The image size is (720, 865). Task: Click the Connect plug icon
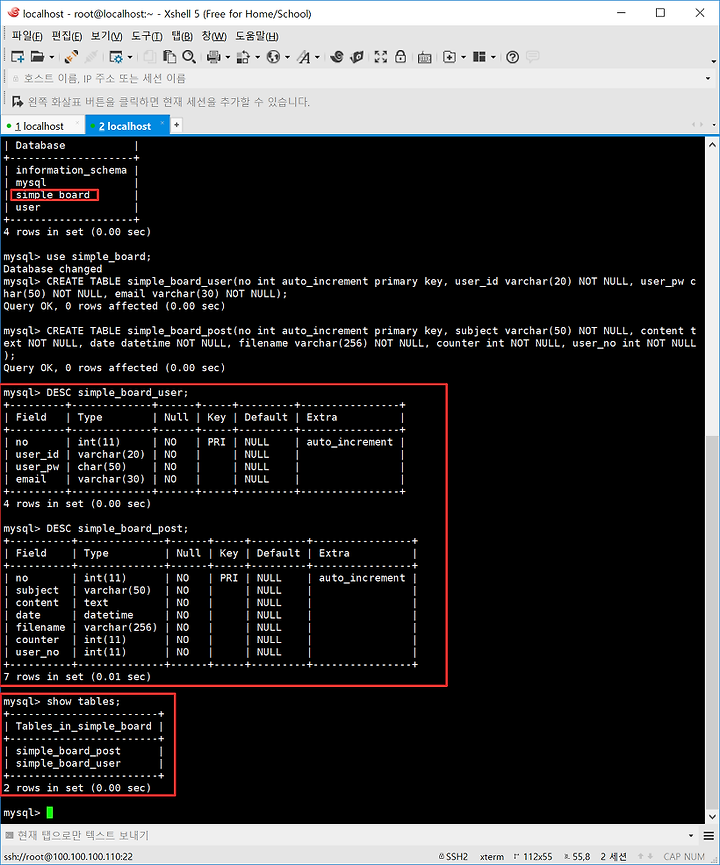[x=72, y=57]
